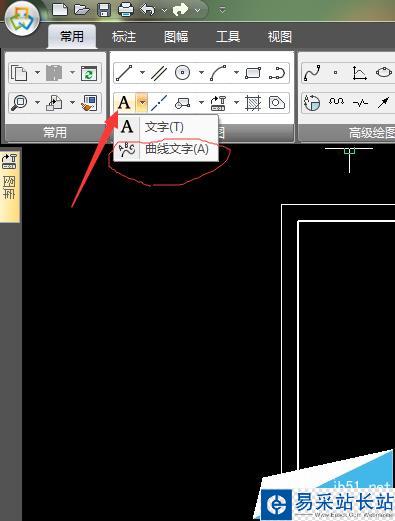Viewport: 395px width, 521px height.
Task: Expand the undo history dropdown arrow
Action: pos(164,11)
